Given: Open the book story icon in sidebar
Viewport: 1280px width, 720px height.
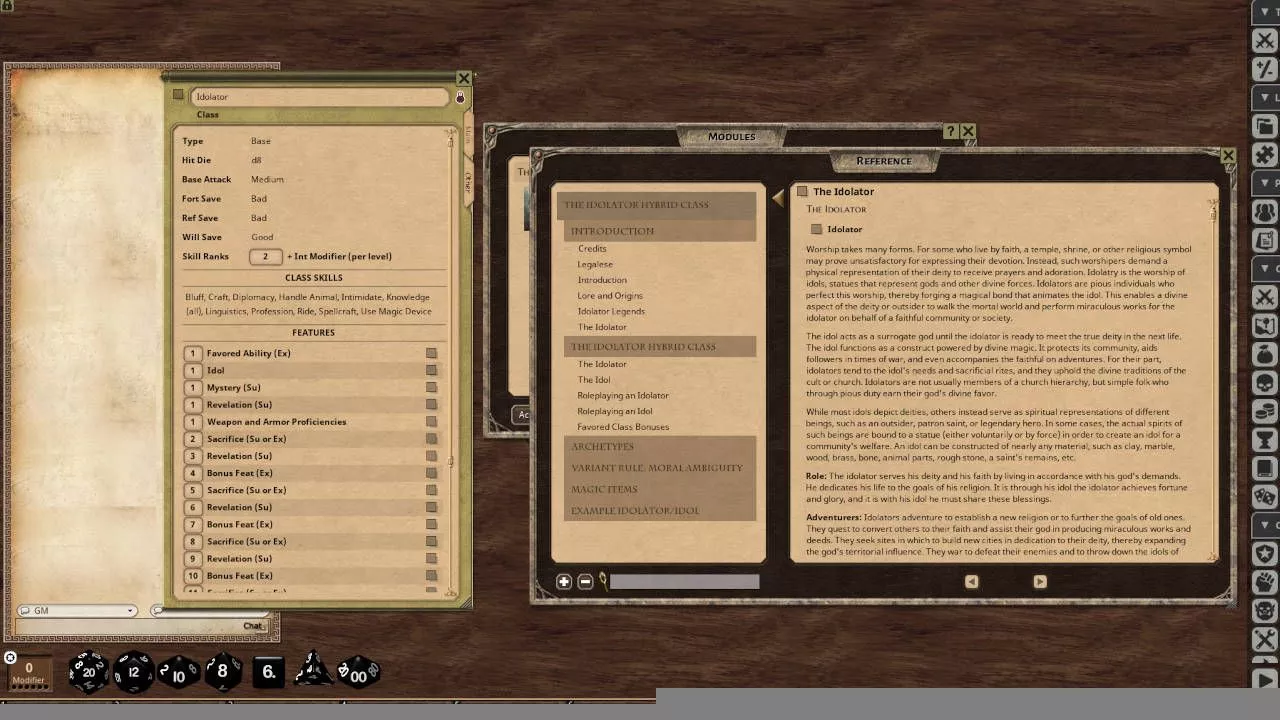Looking at the screenshot, I should [x=1265, y=469].
